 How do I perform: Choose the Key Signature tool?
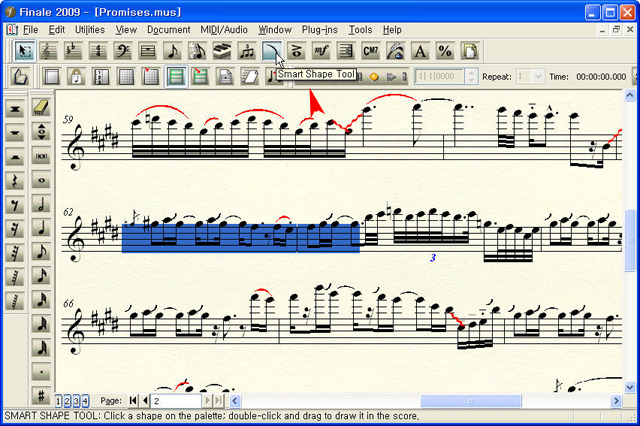coord(73,51)
